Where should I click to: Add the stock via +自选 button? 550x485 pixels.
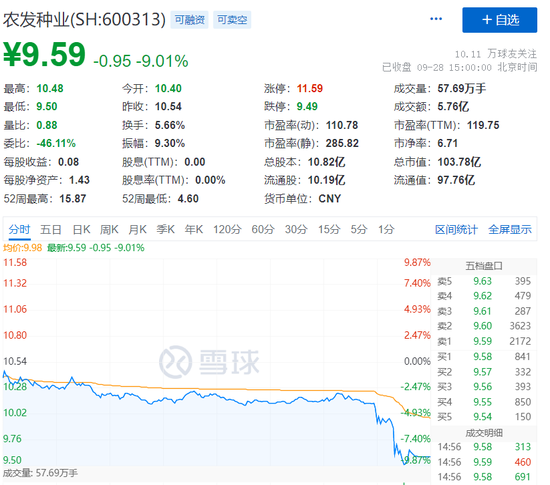pyautogui.click(x=499, y=20)
